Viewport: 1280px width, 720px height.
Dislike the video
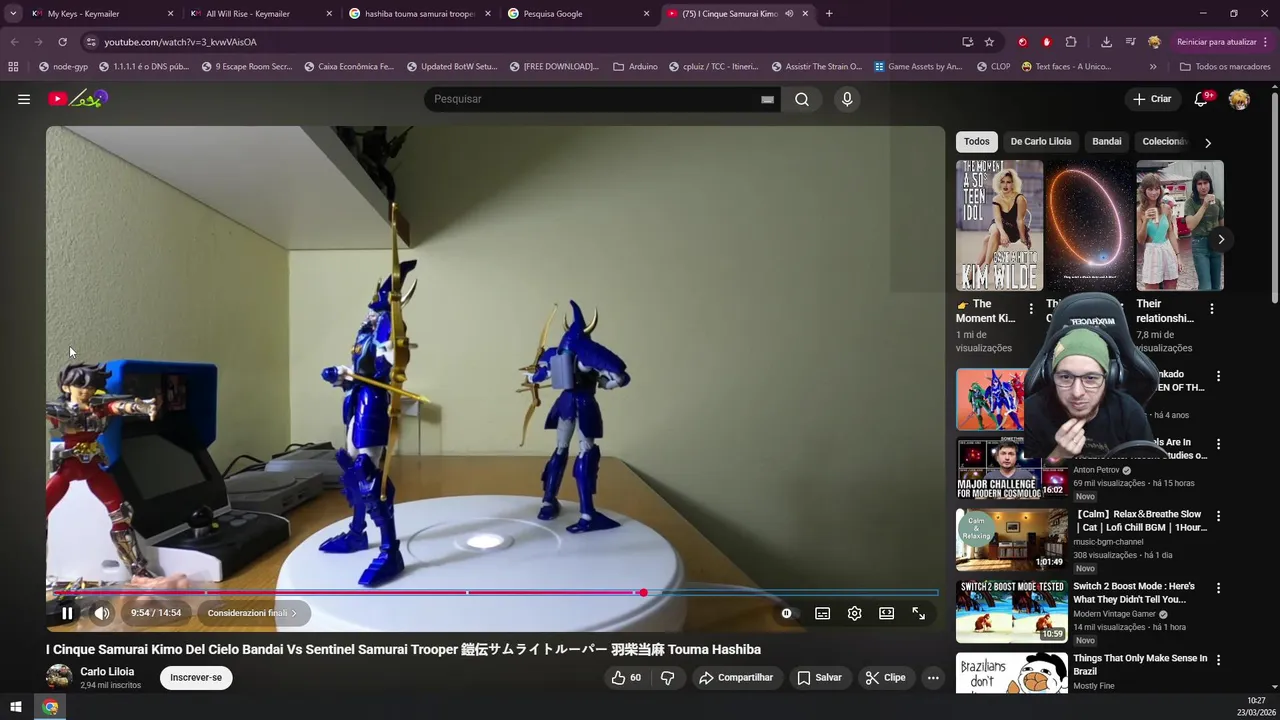click(667, 677)
